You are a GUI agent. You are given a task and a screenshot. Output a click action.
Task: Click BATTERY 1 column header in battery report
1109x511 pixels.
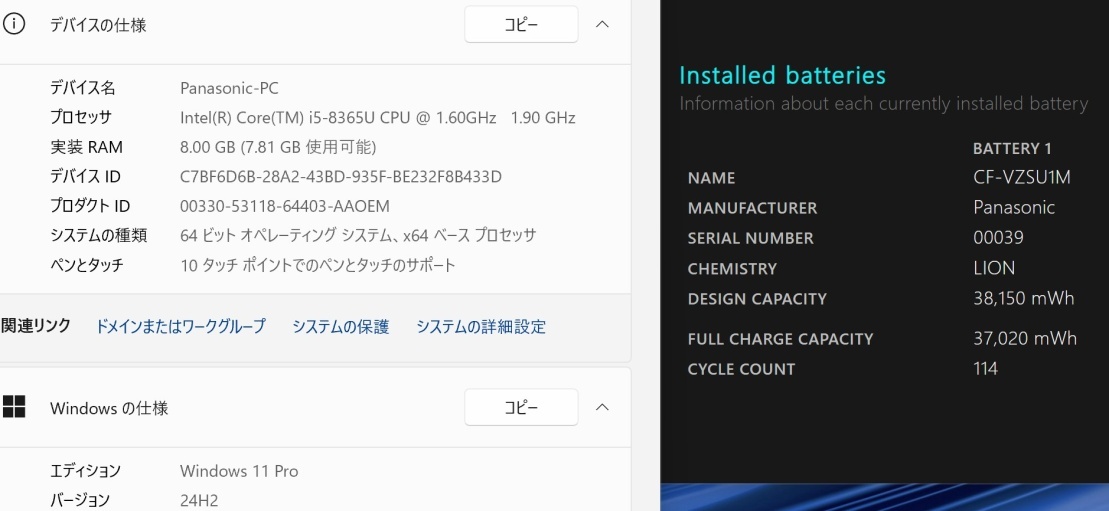click(1012, 149)
